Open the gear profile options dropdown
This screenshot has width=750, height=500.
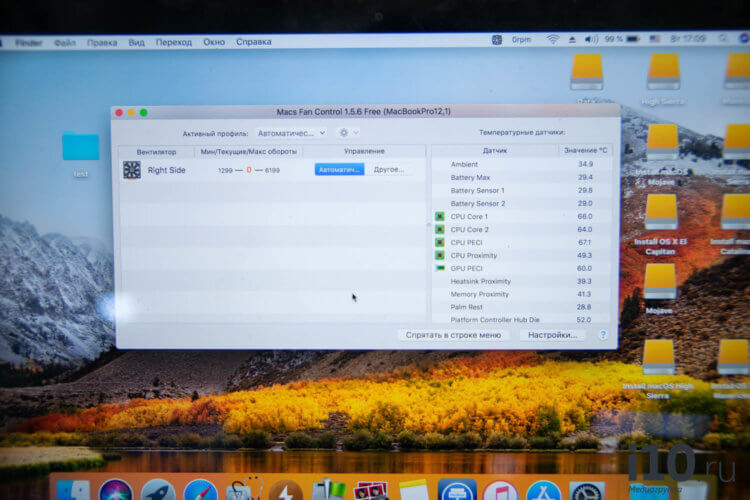pos(348,133)
